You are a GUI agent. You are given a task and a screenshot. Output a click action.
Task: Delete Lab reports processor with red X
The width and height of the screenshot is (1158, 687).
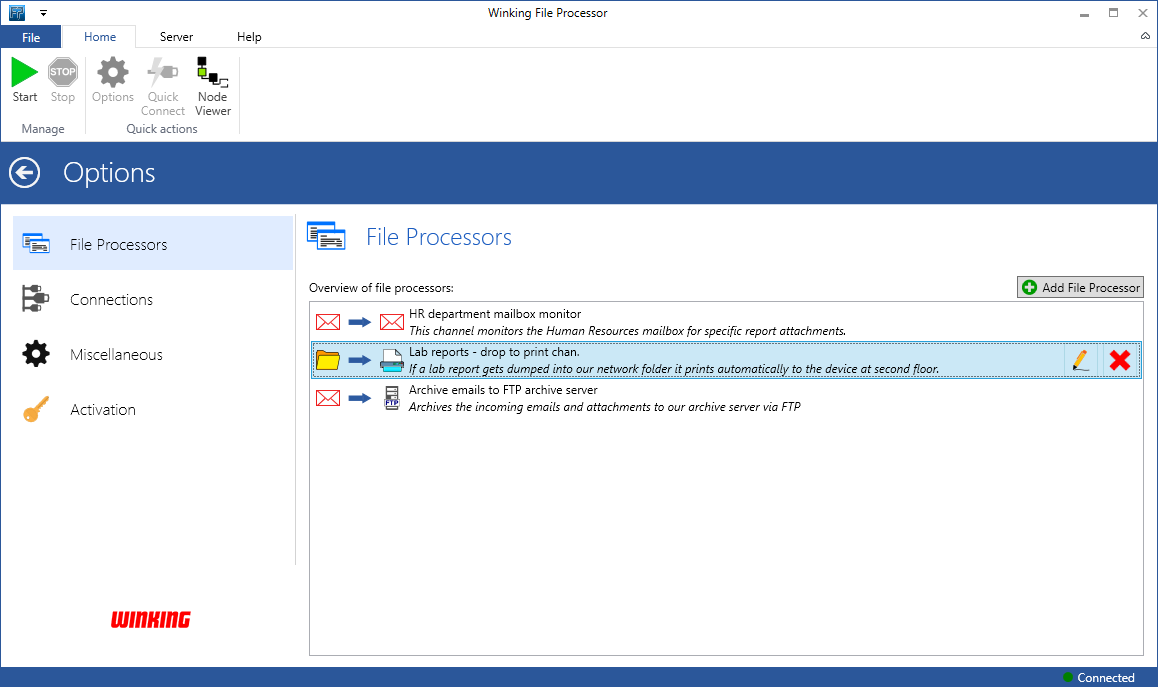(x=1120, y=360)
